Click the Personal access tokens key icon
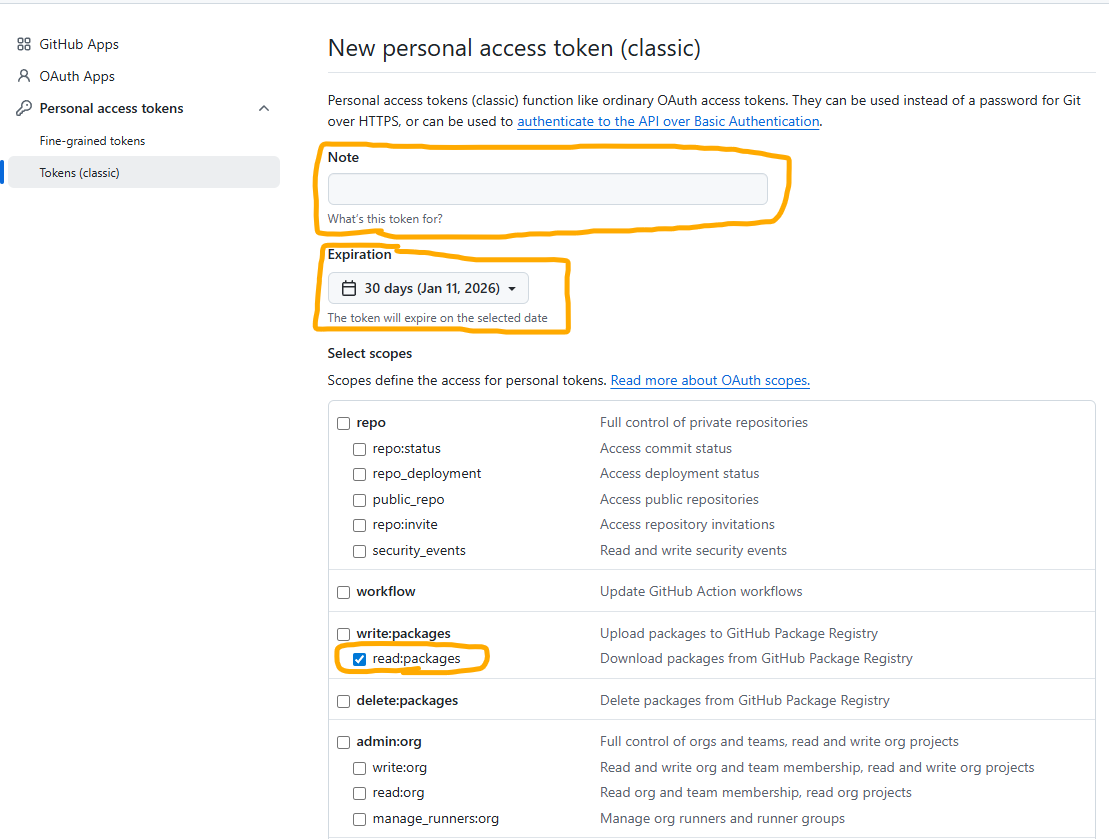The height and width of the screenshot is (839, 1109). pos(24,108)
